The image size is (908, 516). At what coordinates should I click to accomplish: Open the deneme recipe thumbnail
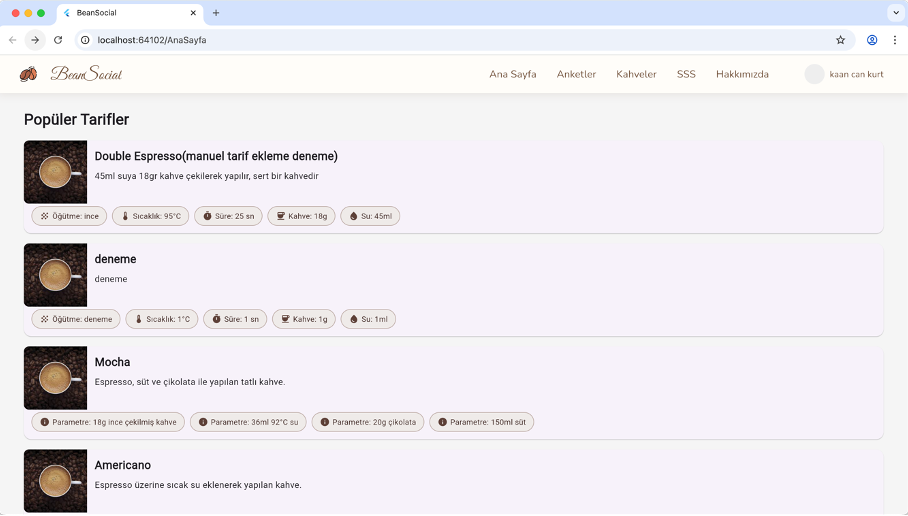coord(56,275)
